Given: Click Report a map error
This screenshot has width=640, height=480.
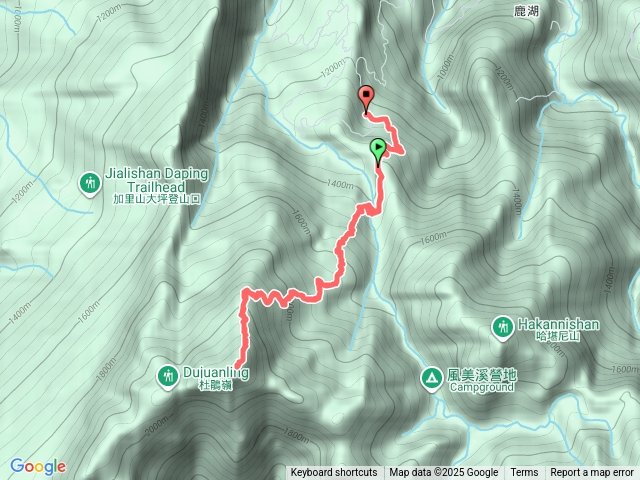Looking at the screenshot, I should coord(592,473).
